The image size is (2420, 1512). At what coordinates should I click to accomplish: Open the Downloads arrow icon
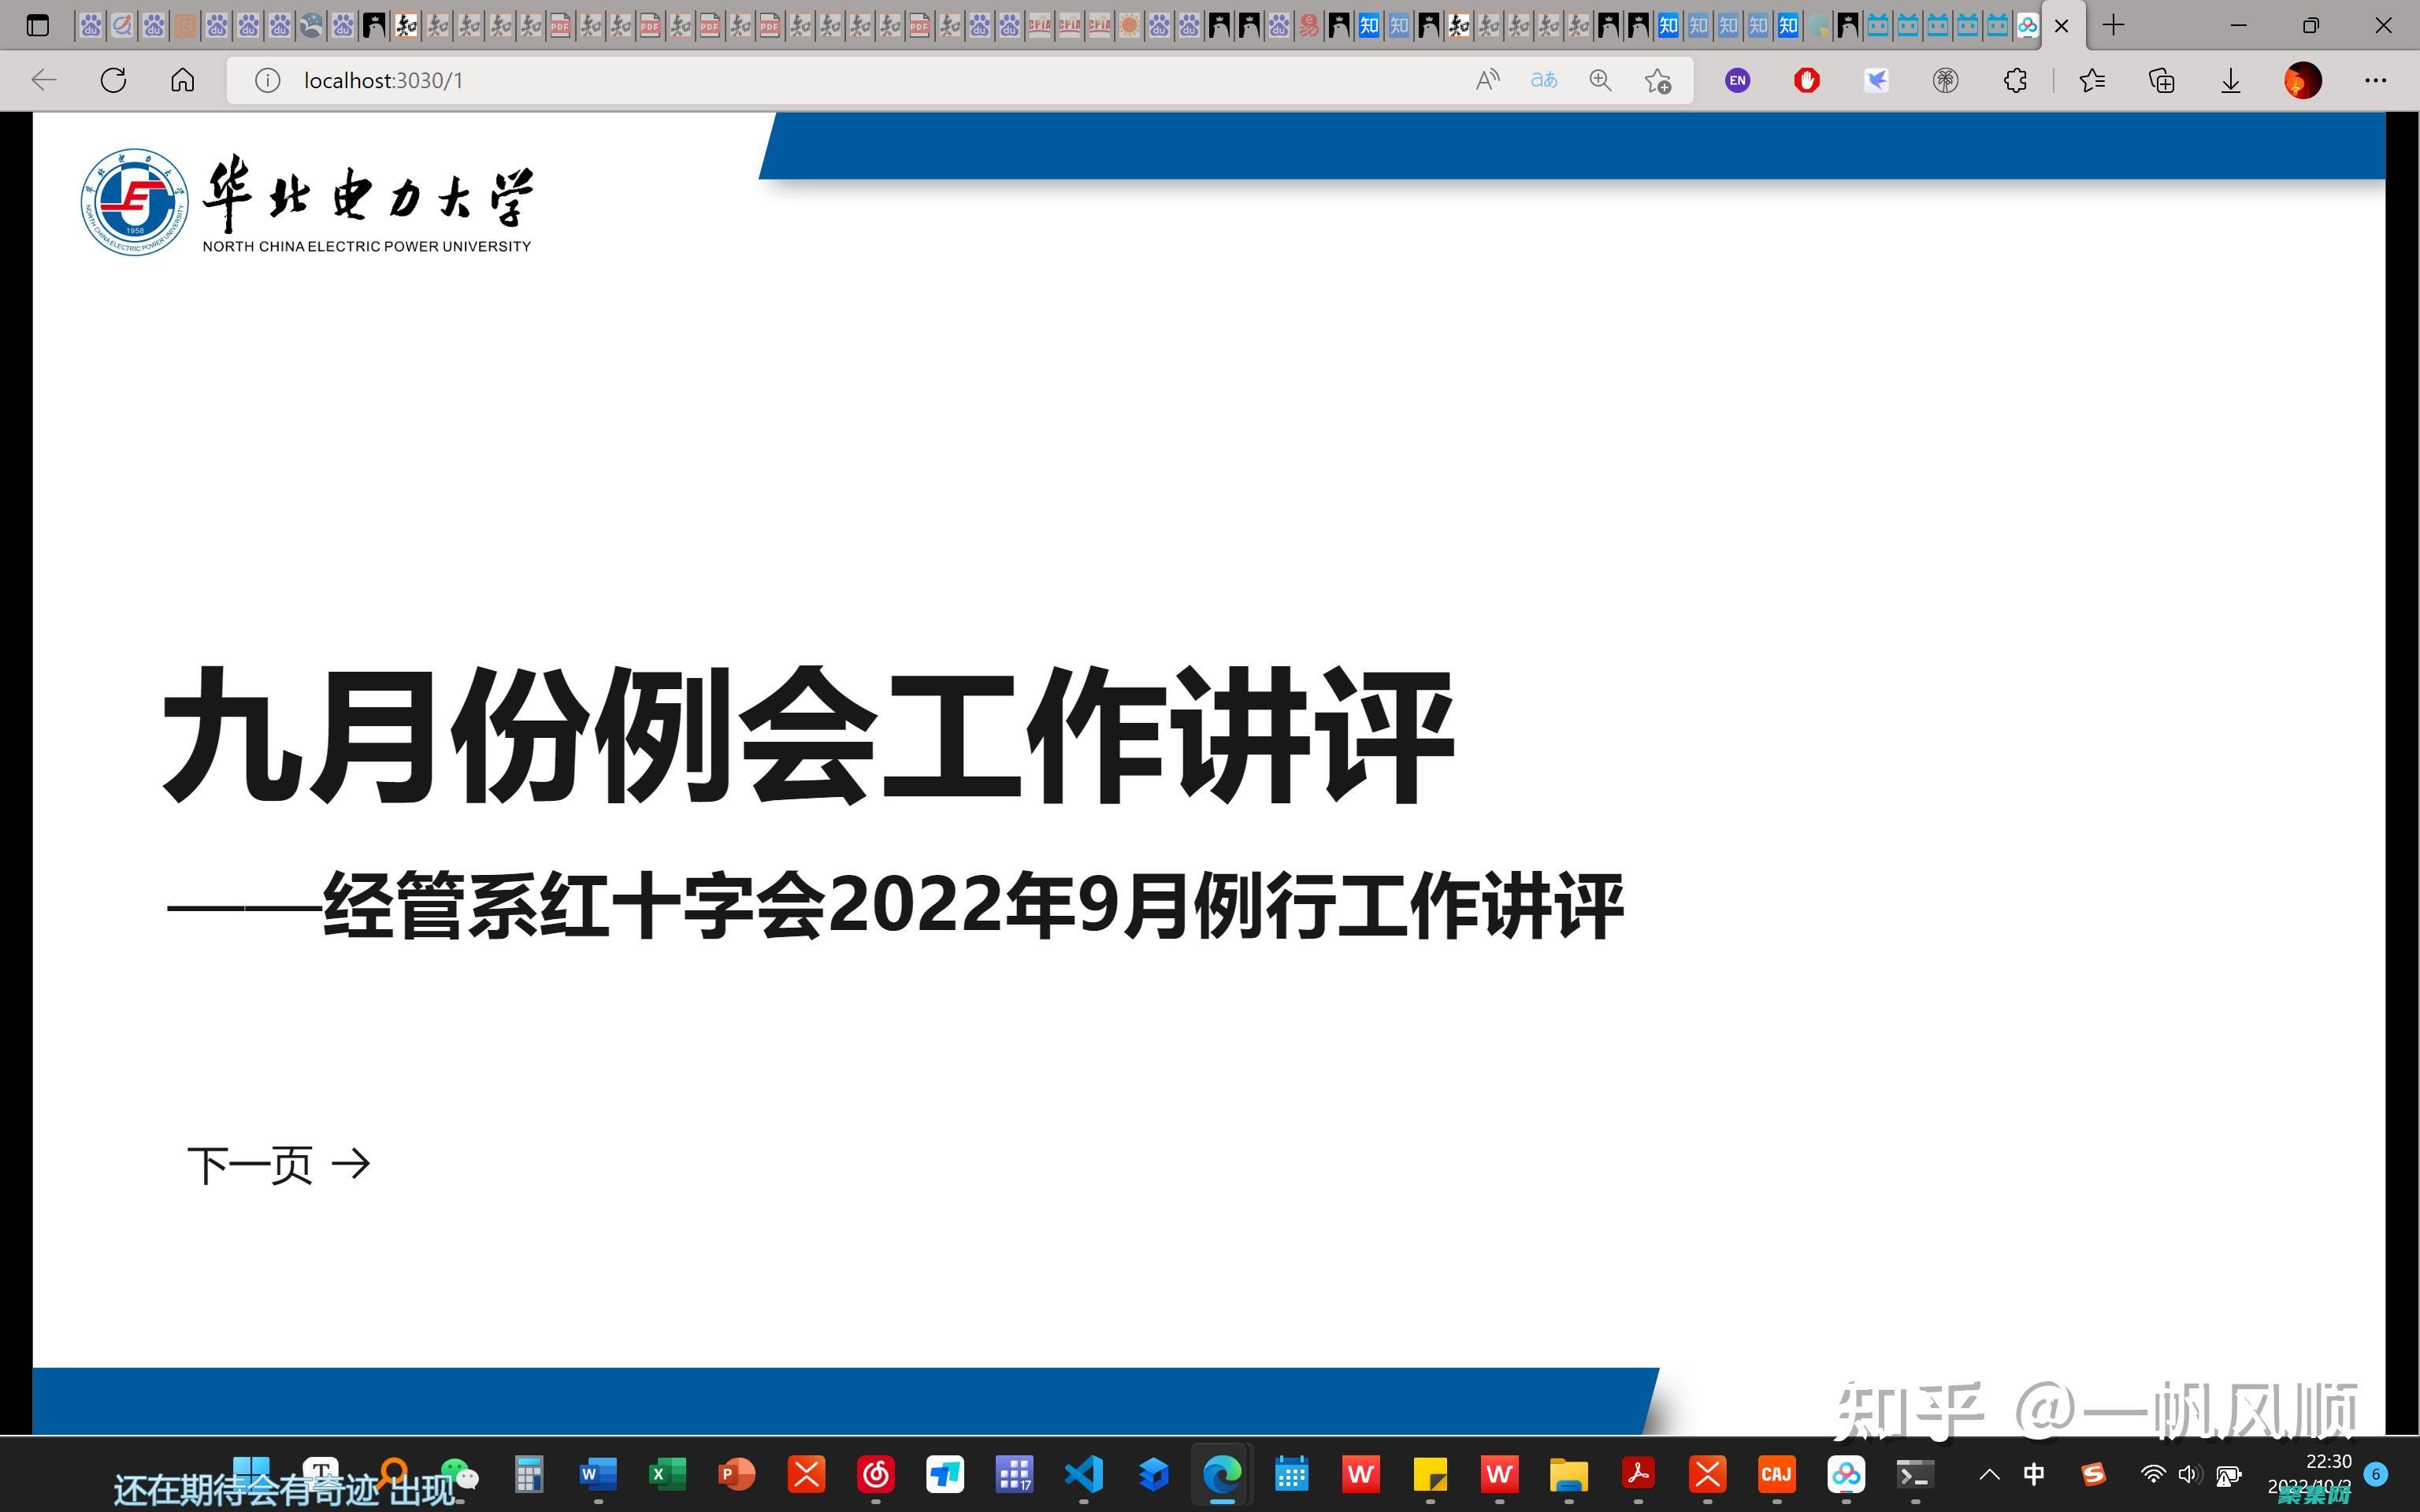[x=2230, y=80]
